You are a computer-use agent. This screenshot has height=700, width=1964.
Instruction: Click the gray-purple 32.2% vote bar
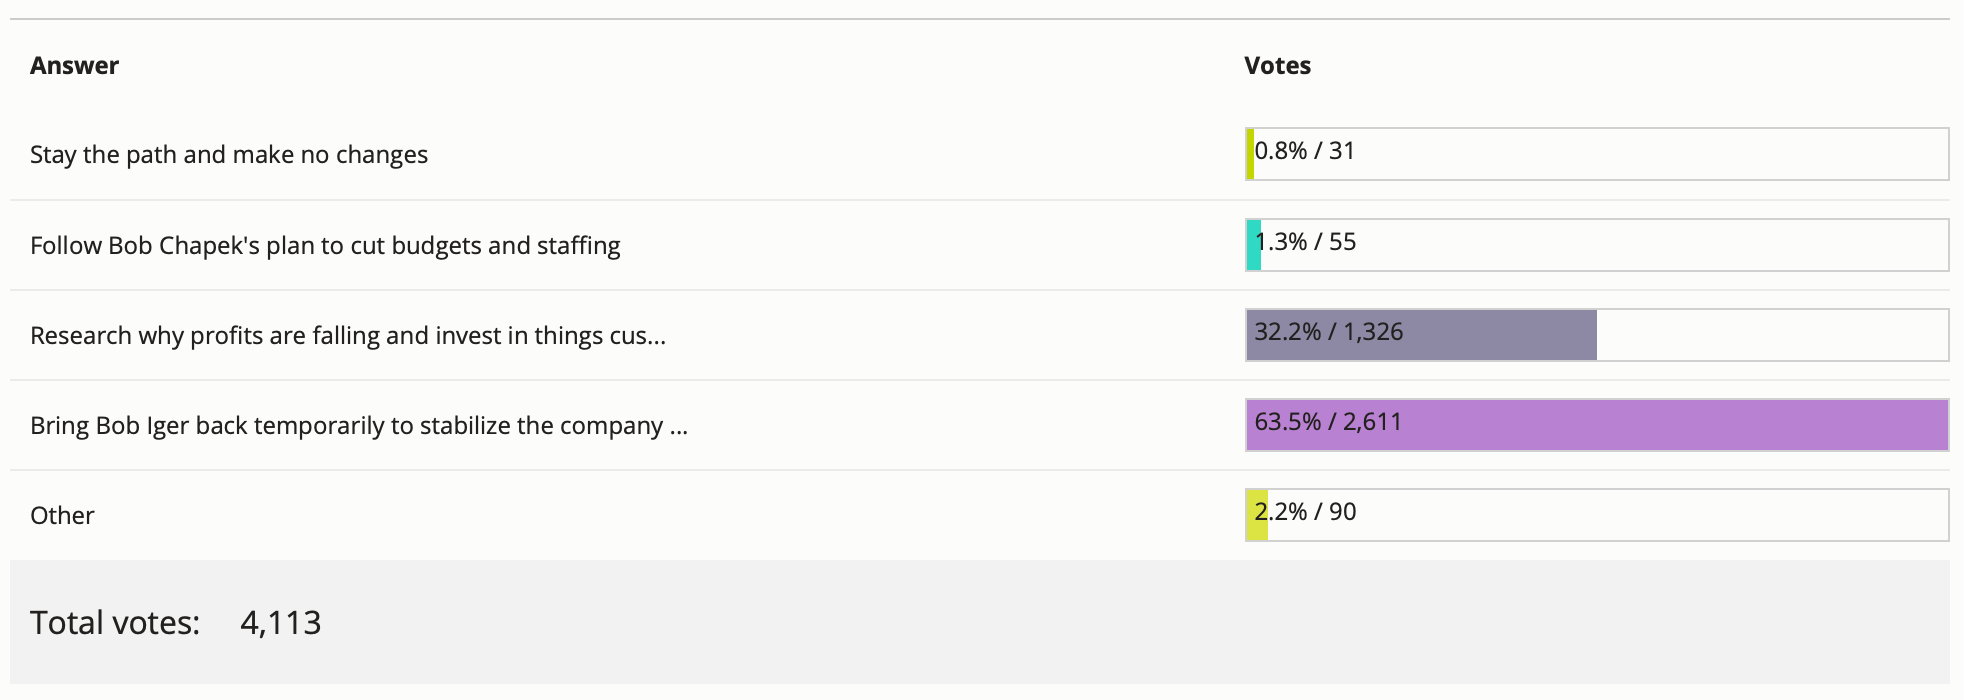[x=1421, y=335]
